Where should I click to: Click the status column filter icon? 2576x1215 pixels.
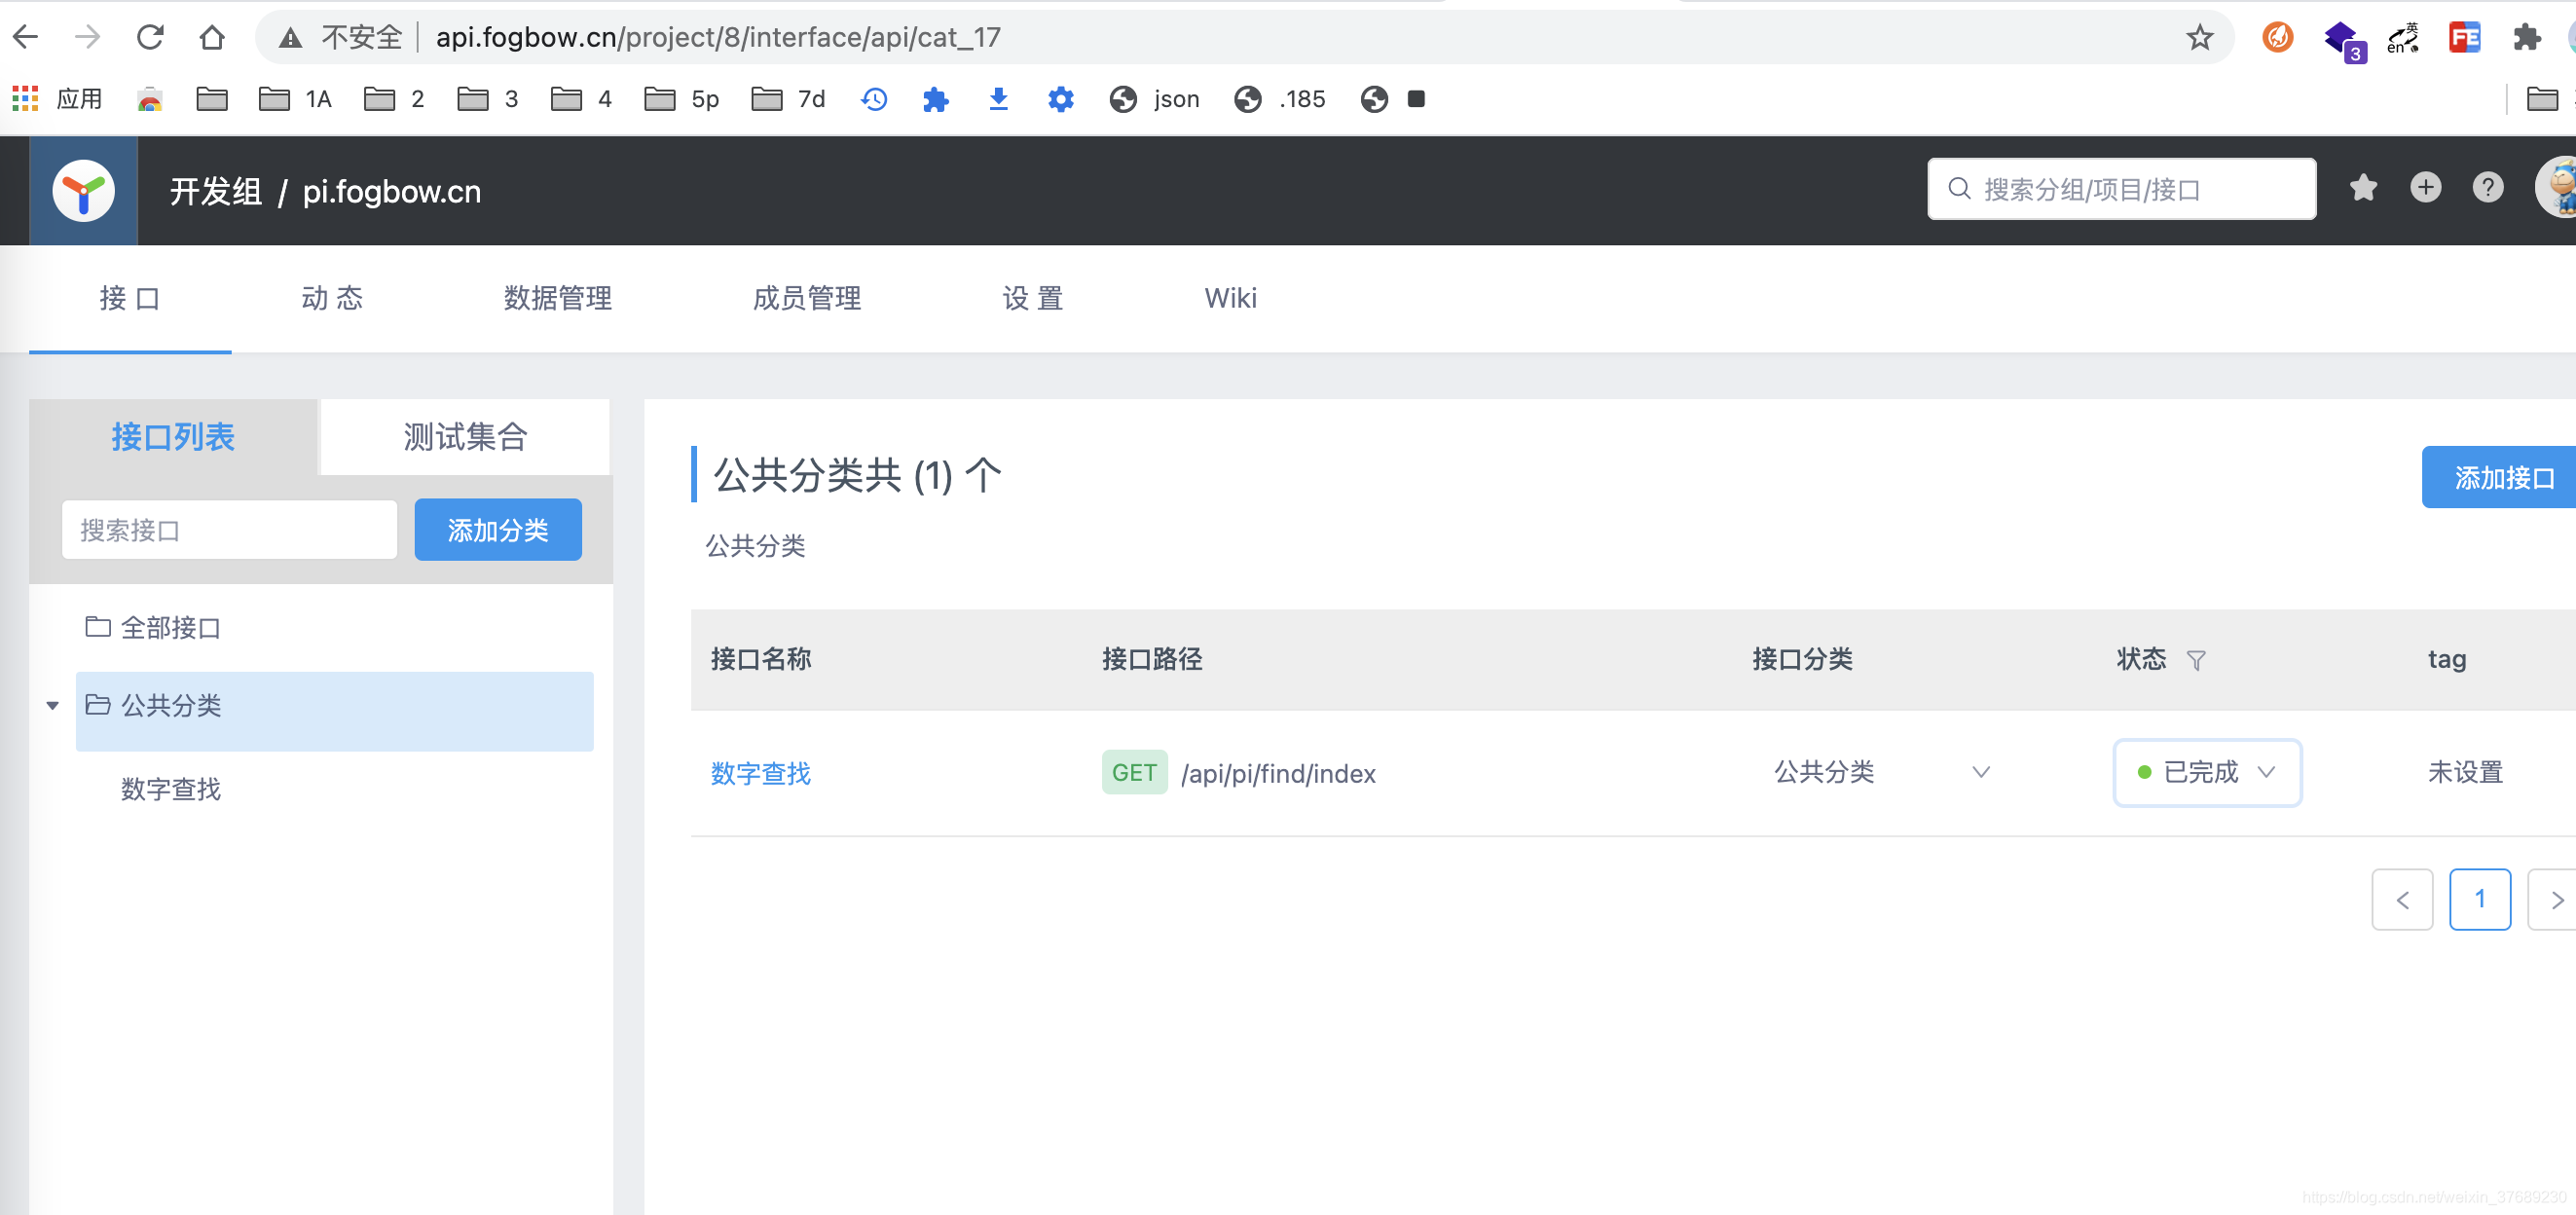[2196, 660]
